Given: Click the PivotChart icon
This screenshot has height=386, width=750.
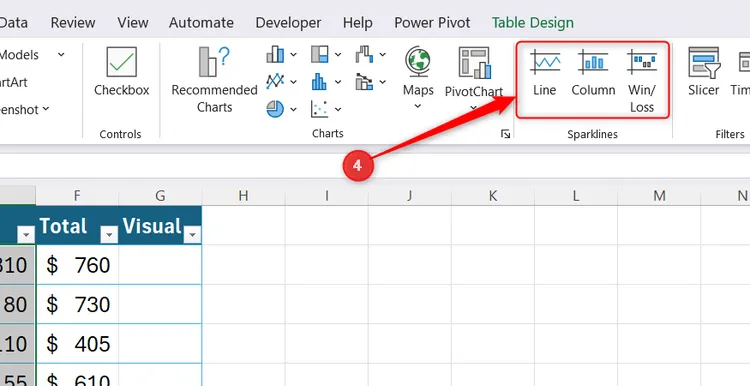Looking at the screenshot, I should 474,63.
